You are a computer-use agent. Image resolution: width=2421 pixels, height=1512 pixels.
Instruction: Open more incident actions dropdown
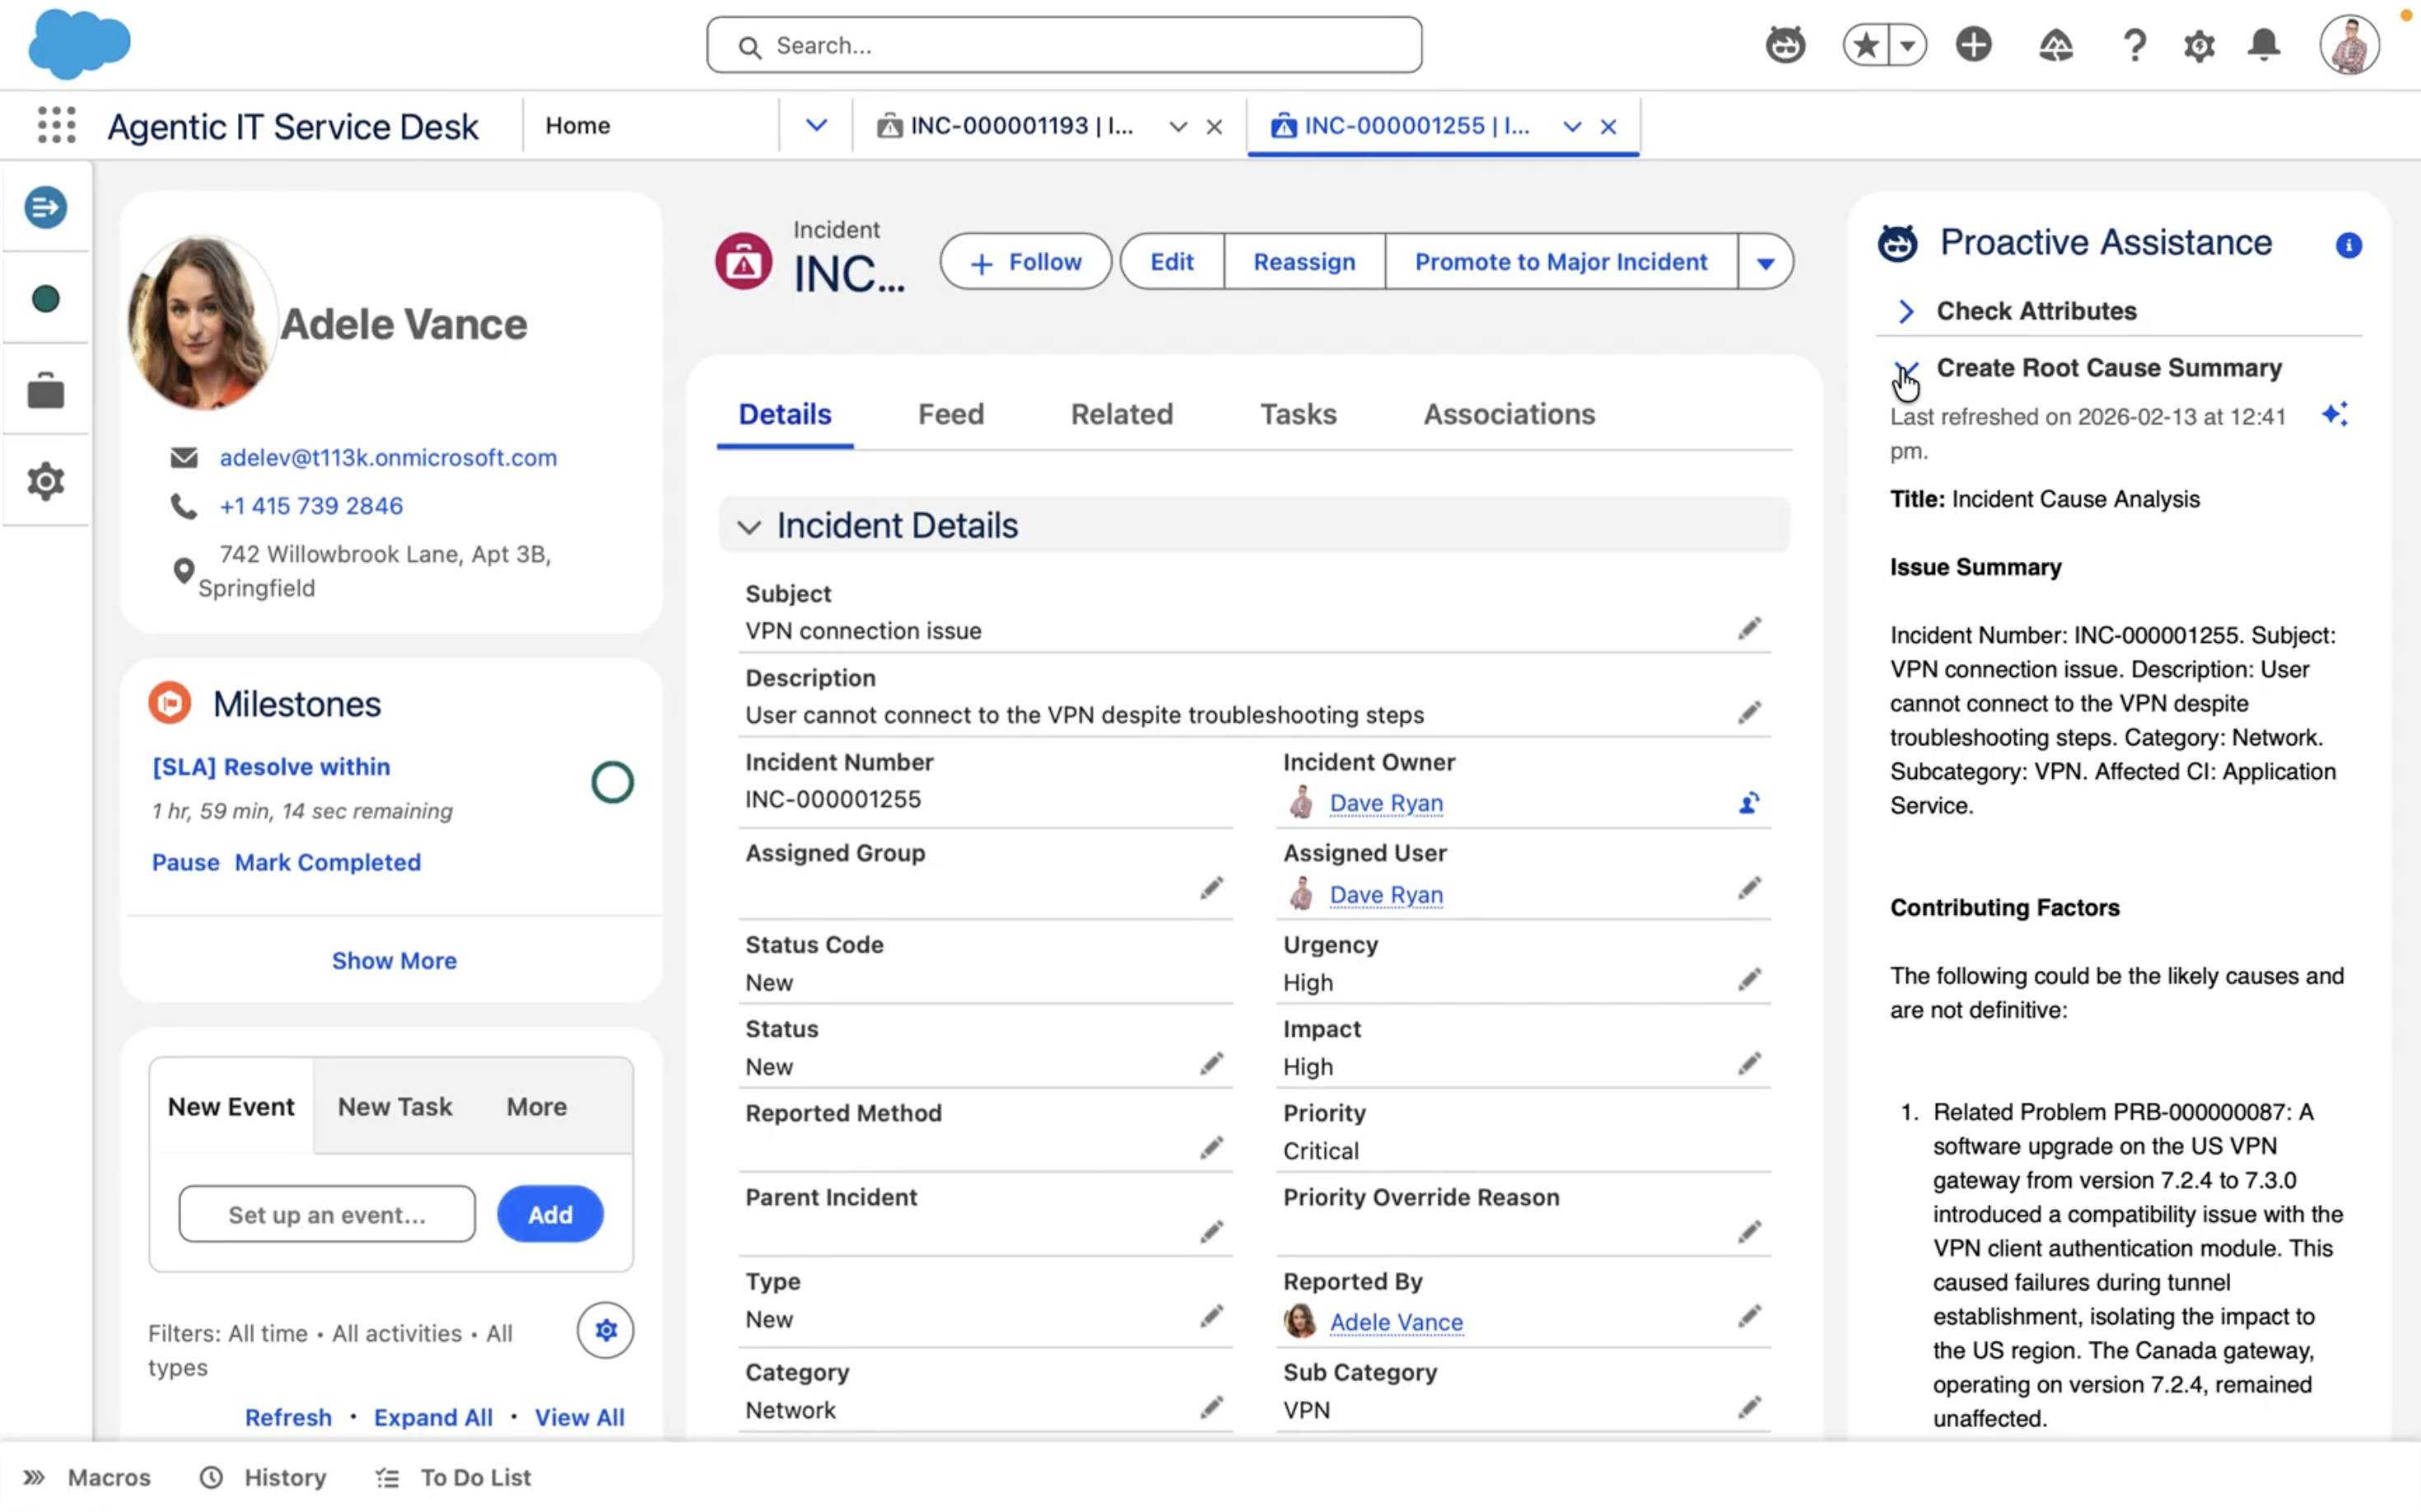1765,262
